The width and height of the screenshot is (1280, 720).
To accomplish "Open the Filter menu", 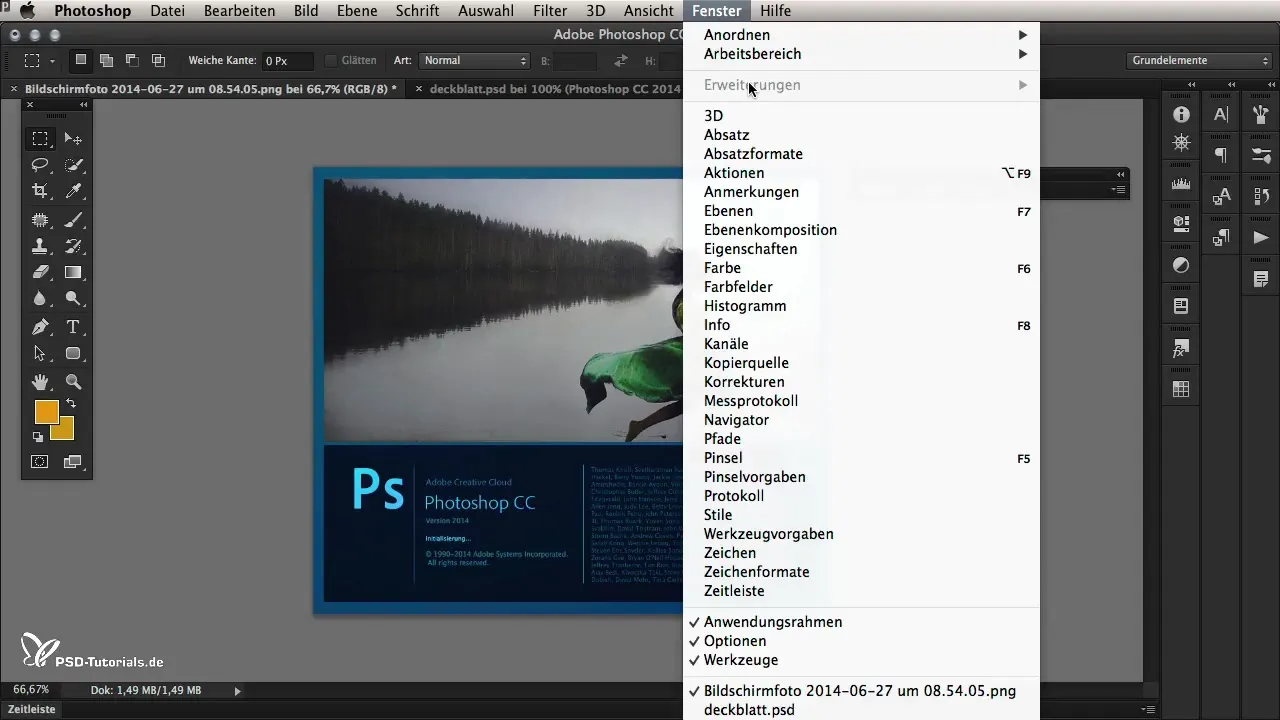I will [550, 11].
